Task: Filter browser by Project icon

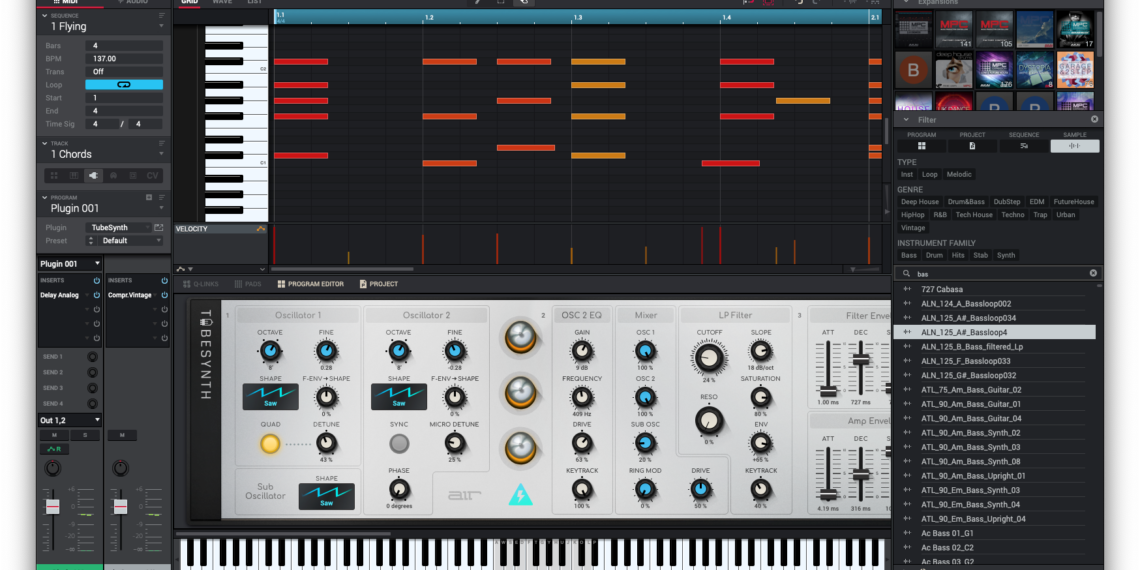Action: point(972,146)
